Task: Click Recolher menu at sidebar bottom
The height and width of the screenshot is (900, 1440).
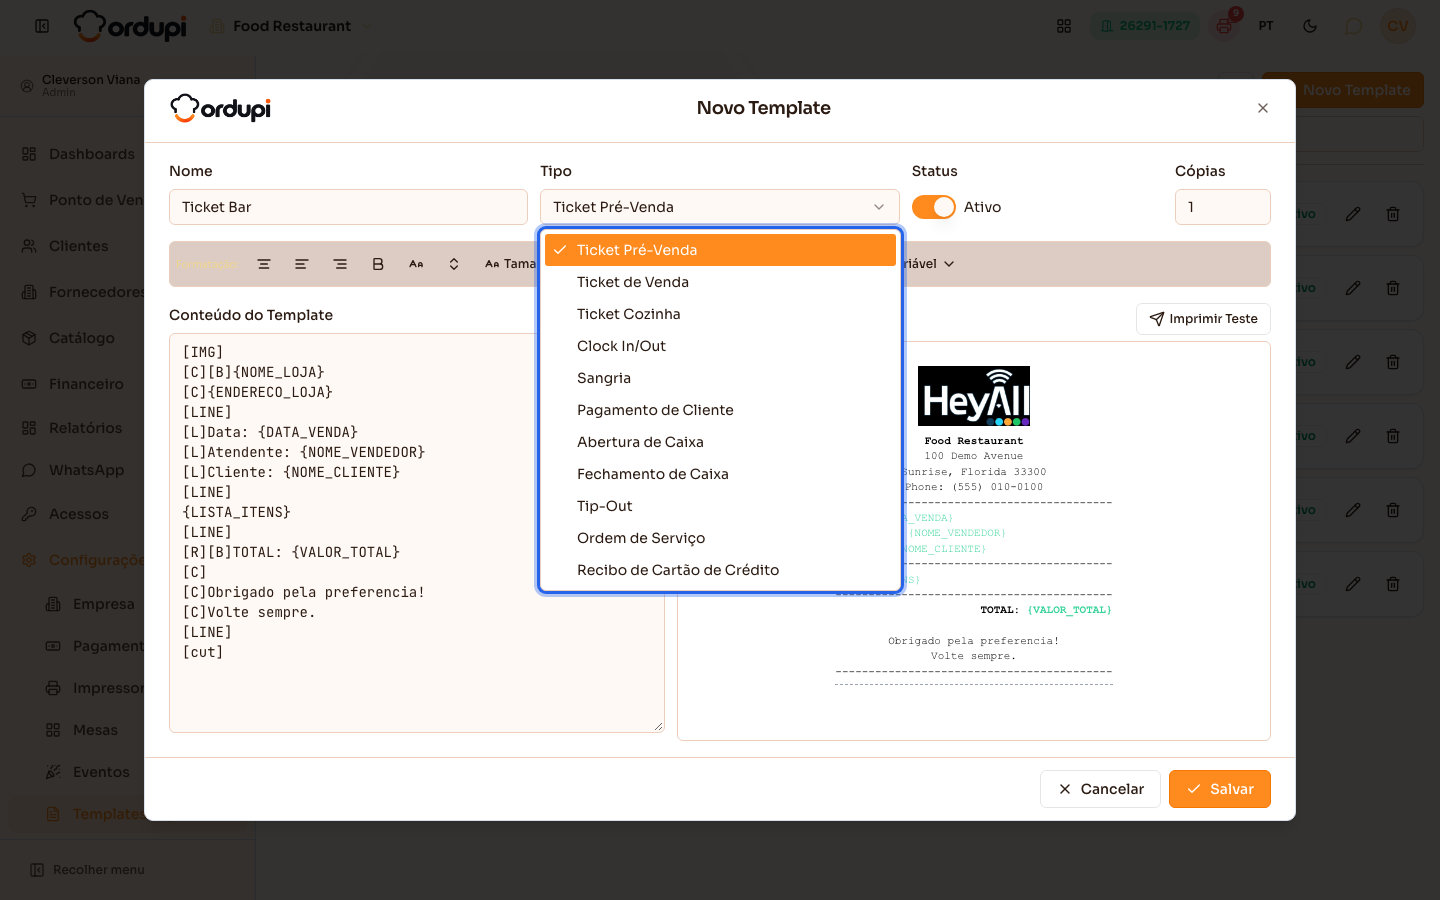Action: coord(88,870)
